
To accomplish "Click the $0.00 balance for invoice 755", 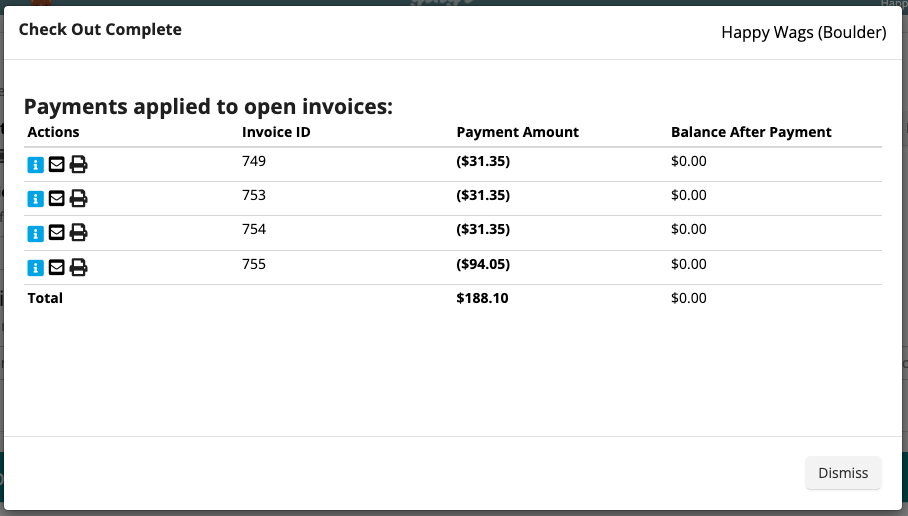I will pos(689,264).
